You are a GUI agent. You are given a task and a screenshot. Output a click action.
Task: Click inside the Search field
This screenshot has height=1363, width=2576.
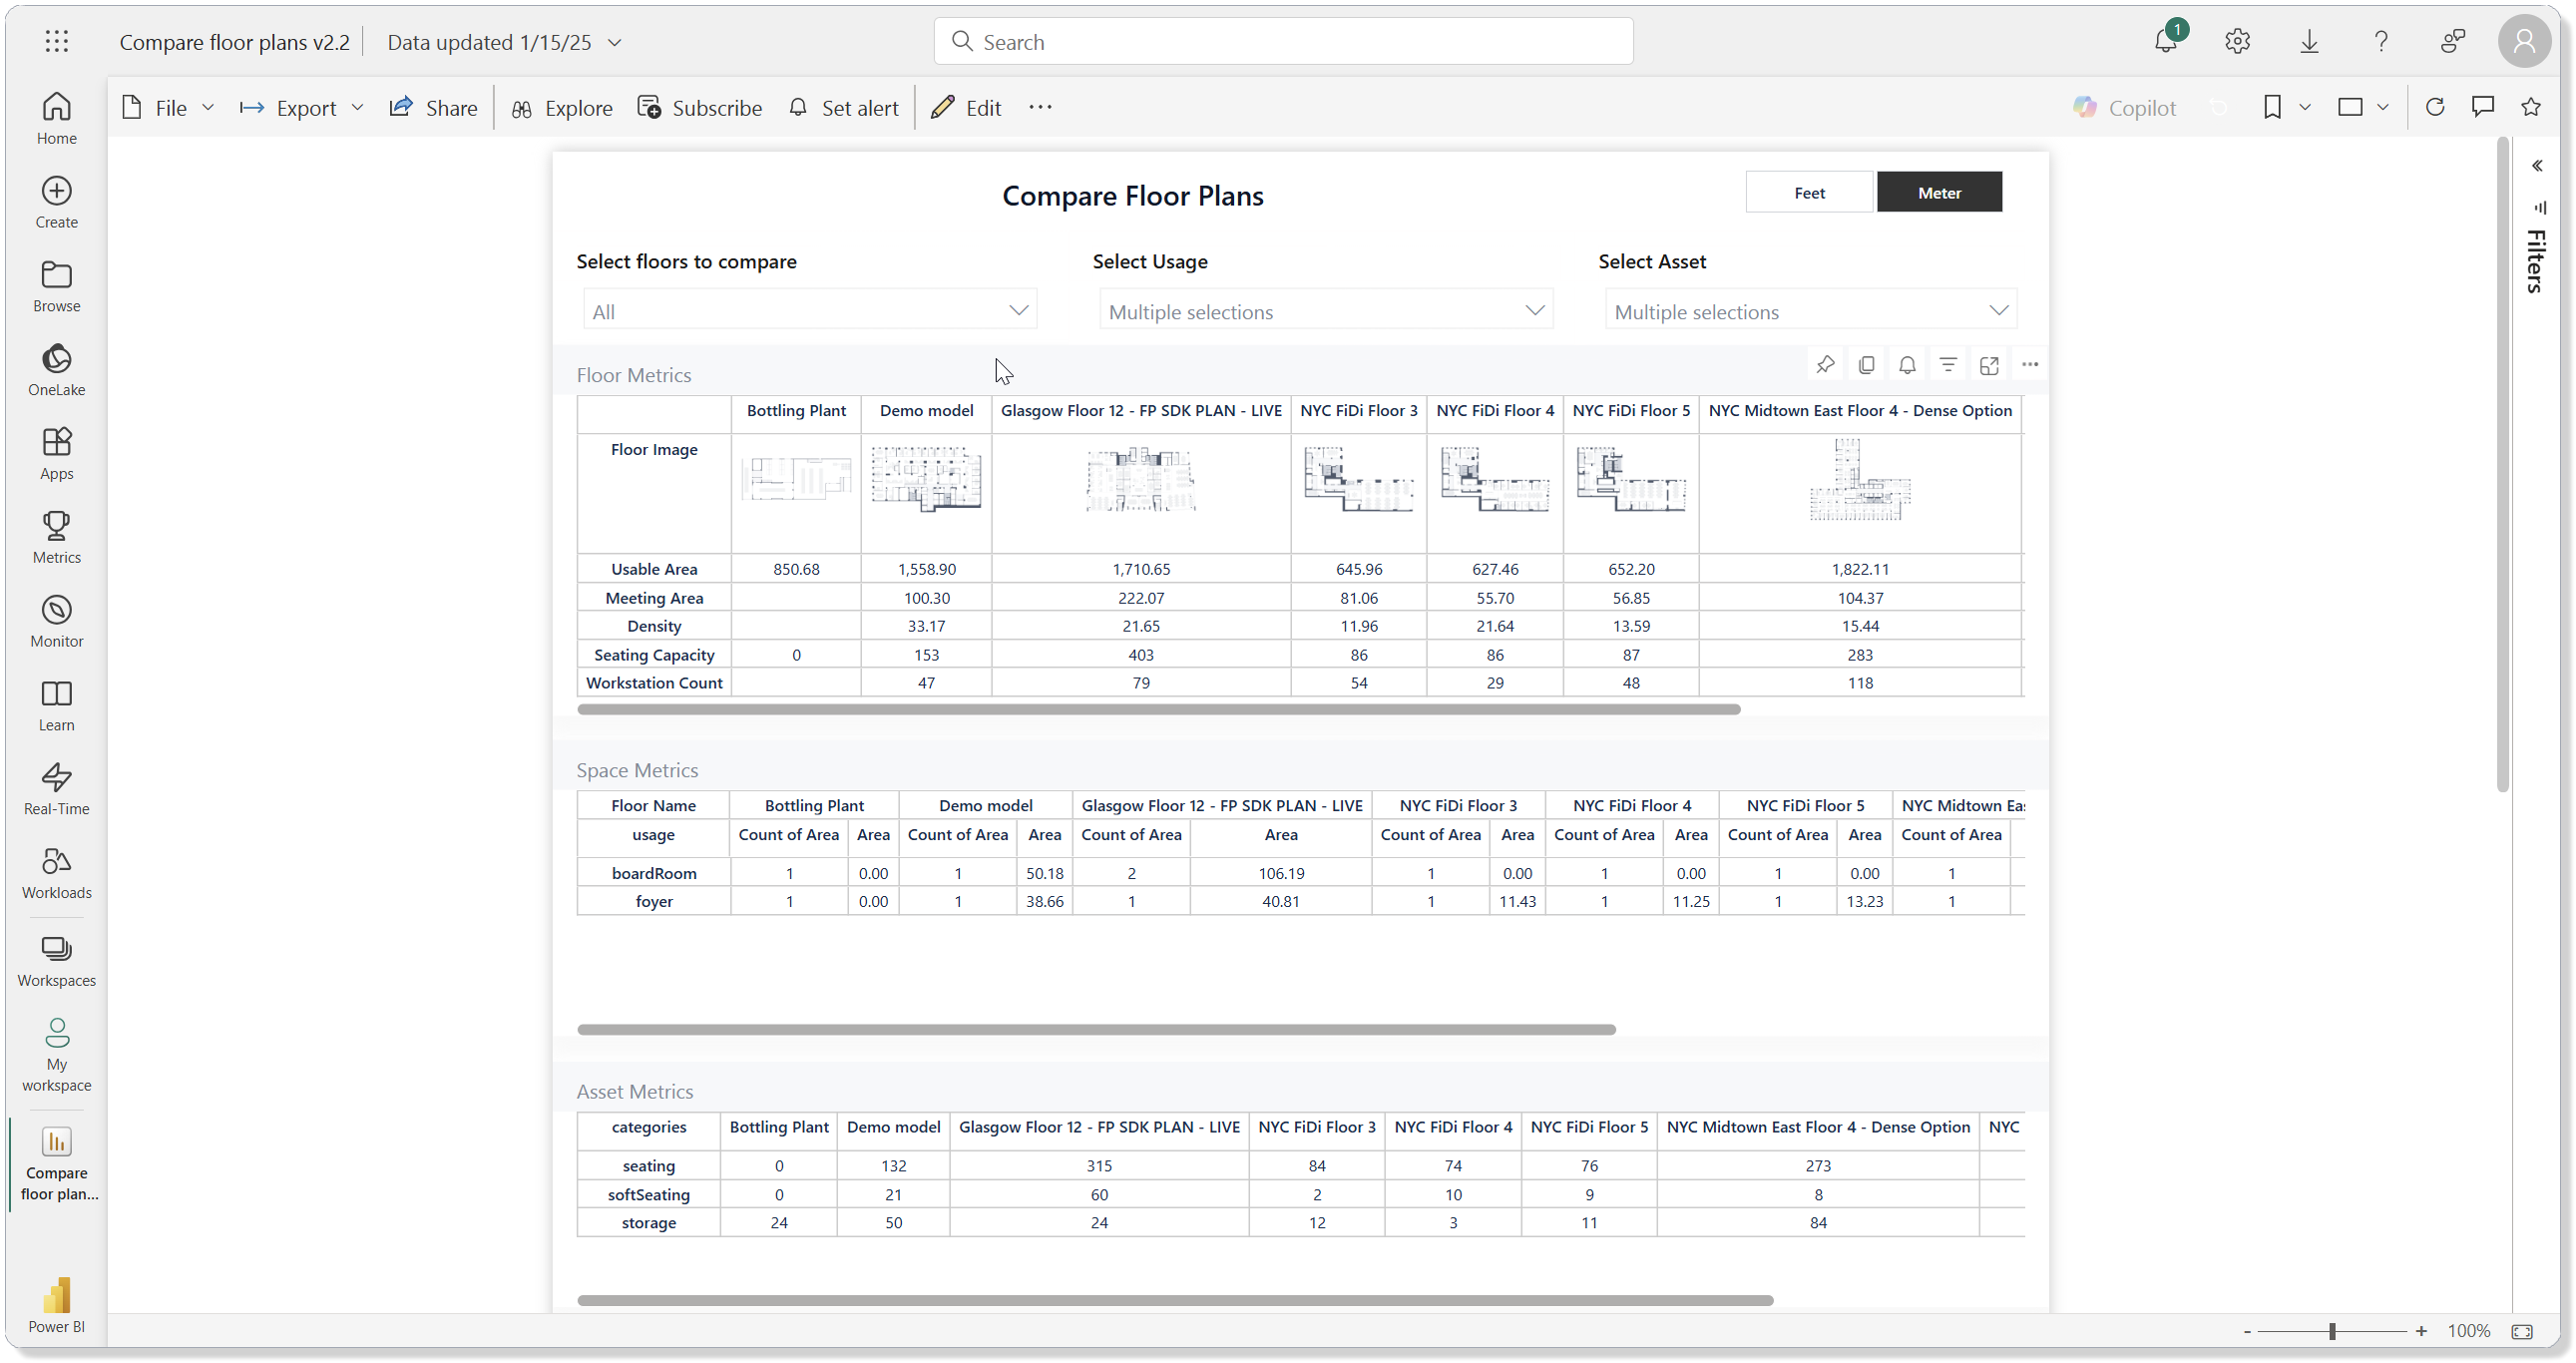click(1283, 41)
